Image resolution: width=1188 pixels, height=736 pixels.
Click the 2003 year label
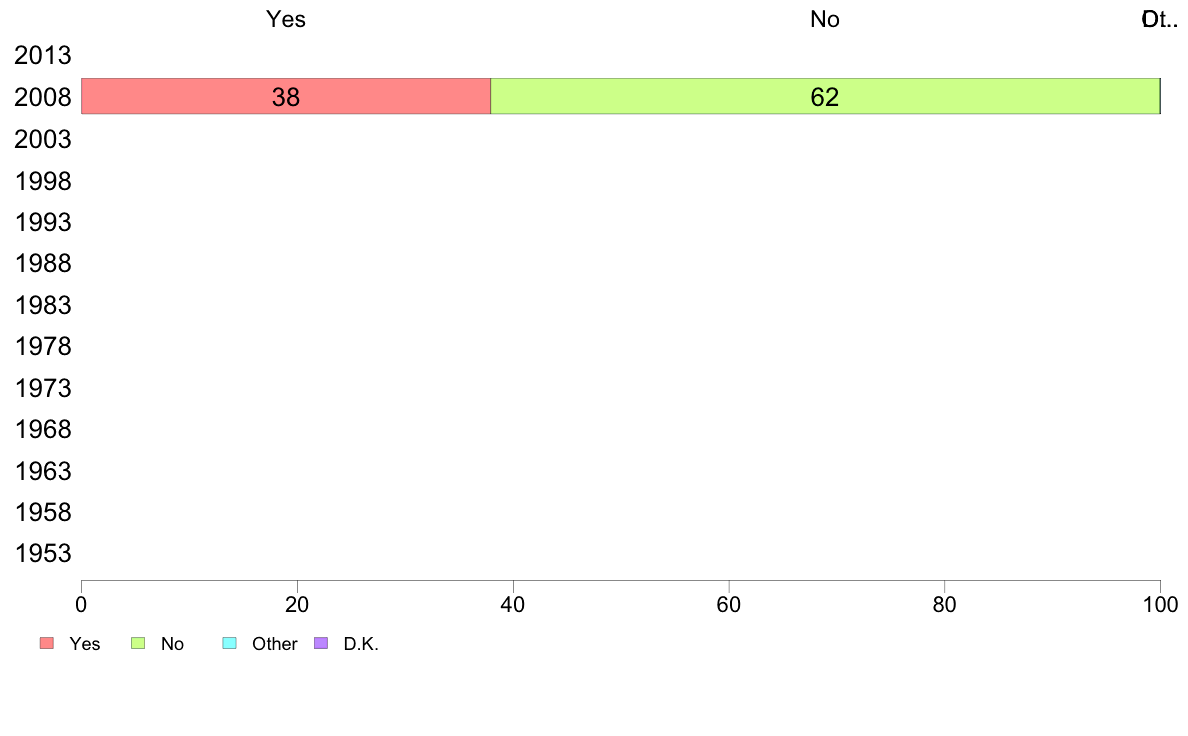click(x=42, y=139)
